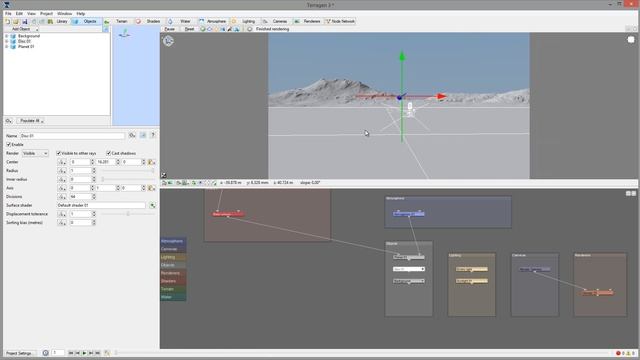Image resolution: width=640 pixels, height=360 pixels.
Task: Switch to the Shaders layout
Action: [150, 21]
